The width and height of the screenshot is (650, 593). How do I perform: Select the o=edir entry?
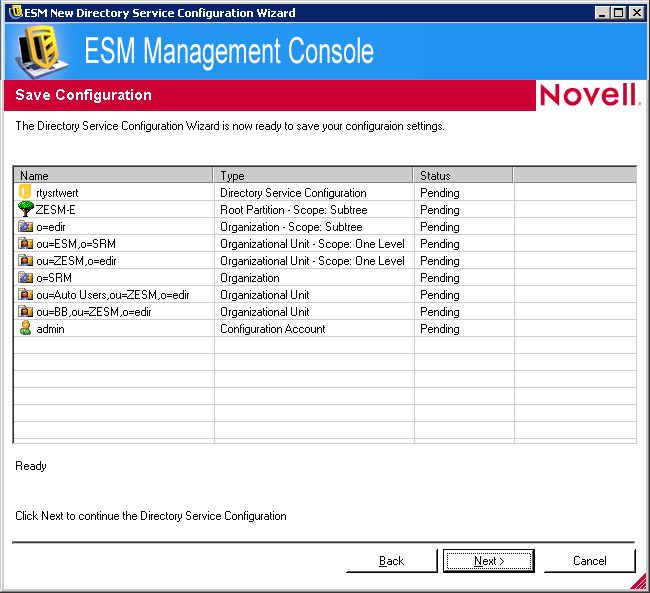(51, 227)
